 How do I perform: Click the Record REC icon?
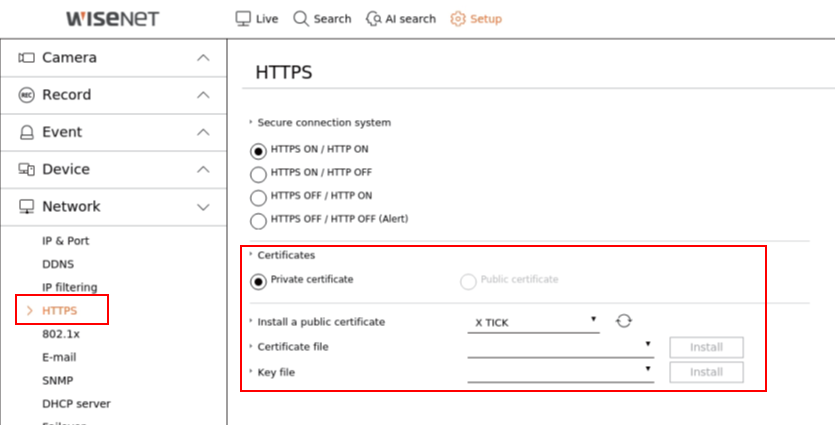tap(27, 95)
